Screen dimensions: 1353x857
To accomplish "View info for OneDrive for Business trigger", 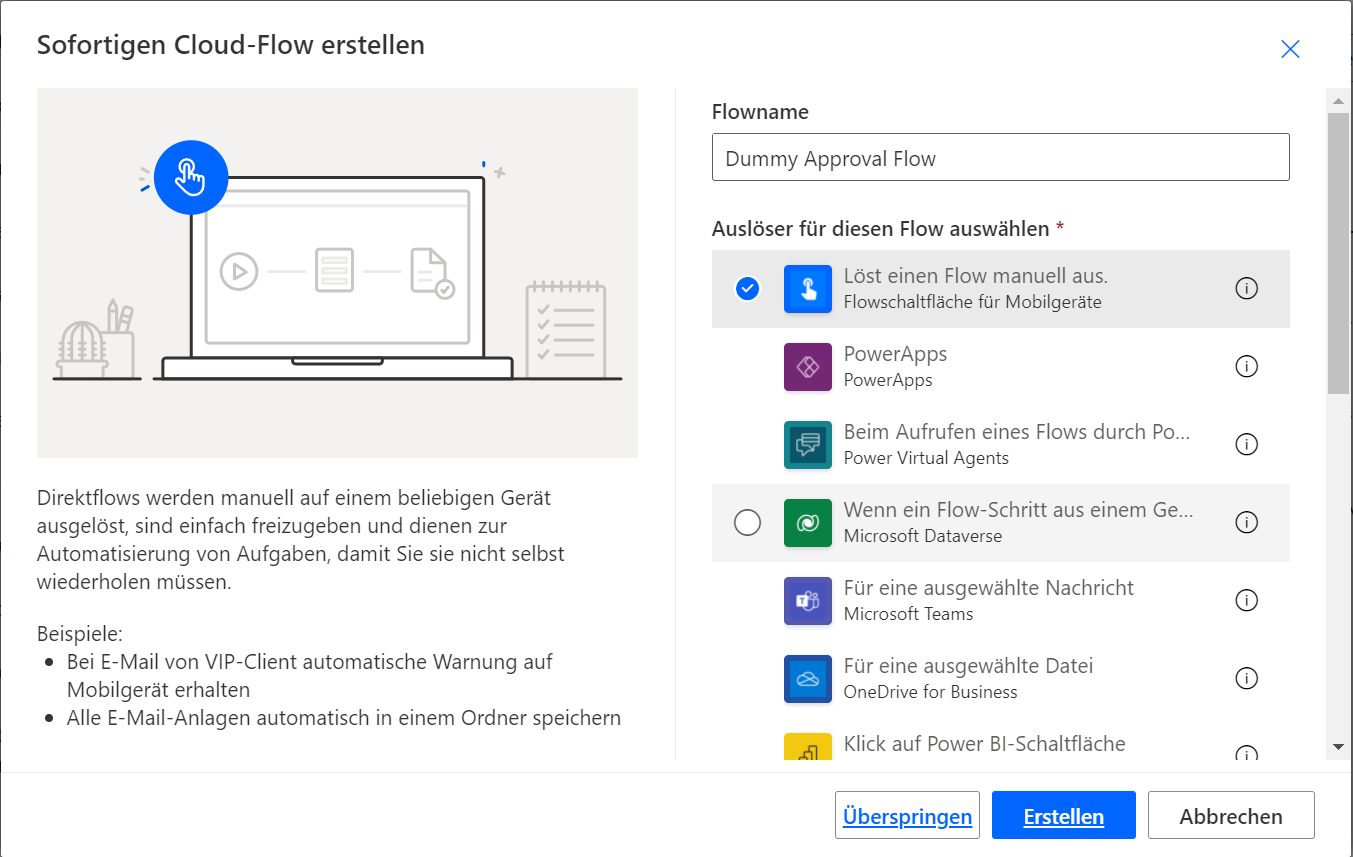I will (x=1246, y=678).
